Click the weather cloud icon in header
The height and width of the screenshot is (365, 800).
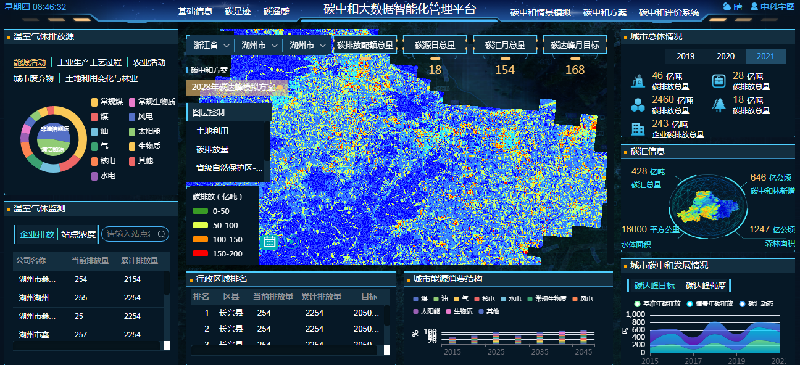pos(727,7)
